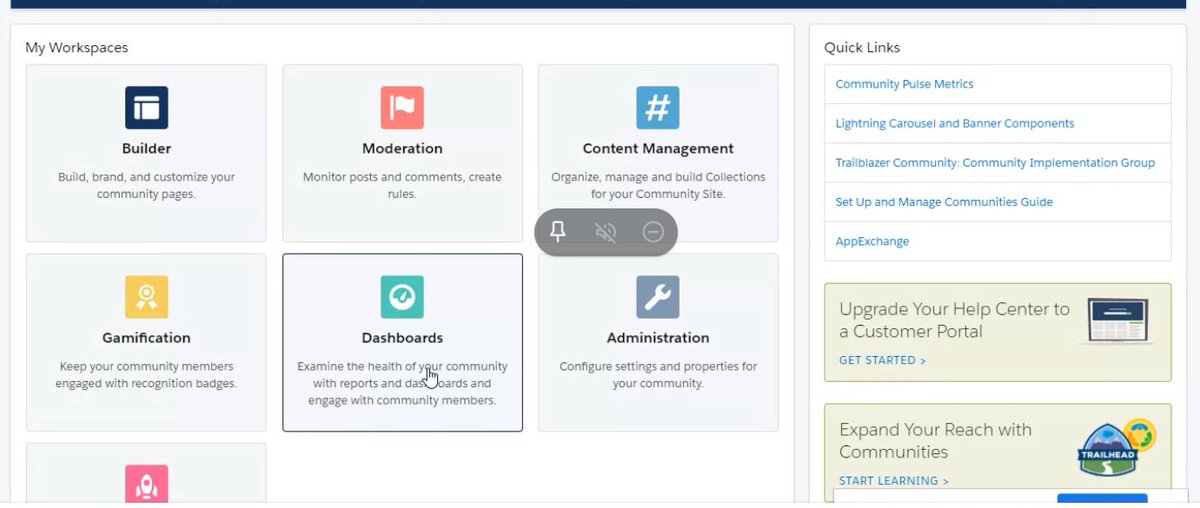1200x508 pixels.
Task: Click 'Keep your community members engaged' text
Action: click(x=146, y=375)
